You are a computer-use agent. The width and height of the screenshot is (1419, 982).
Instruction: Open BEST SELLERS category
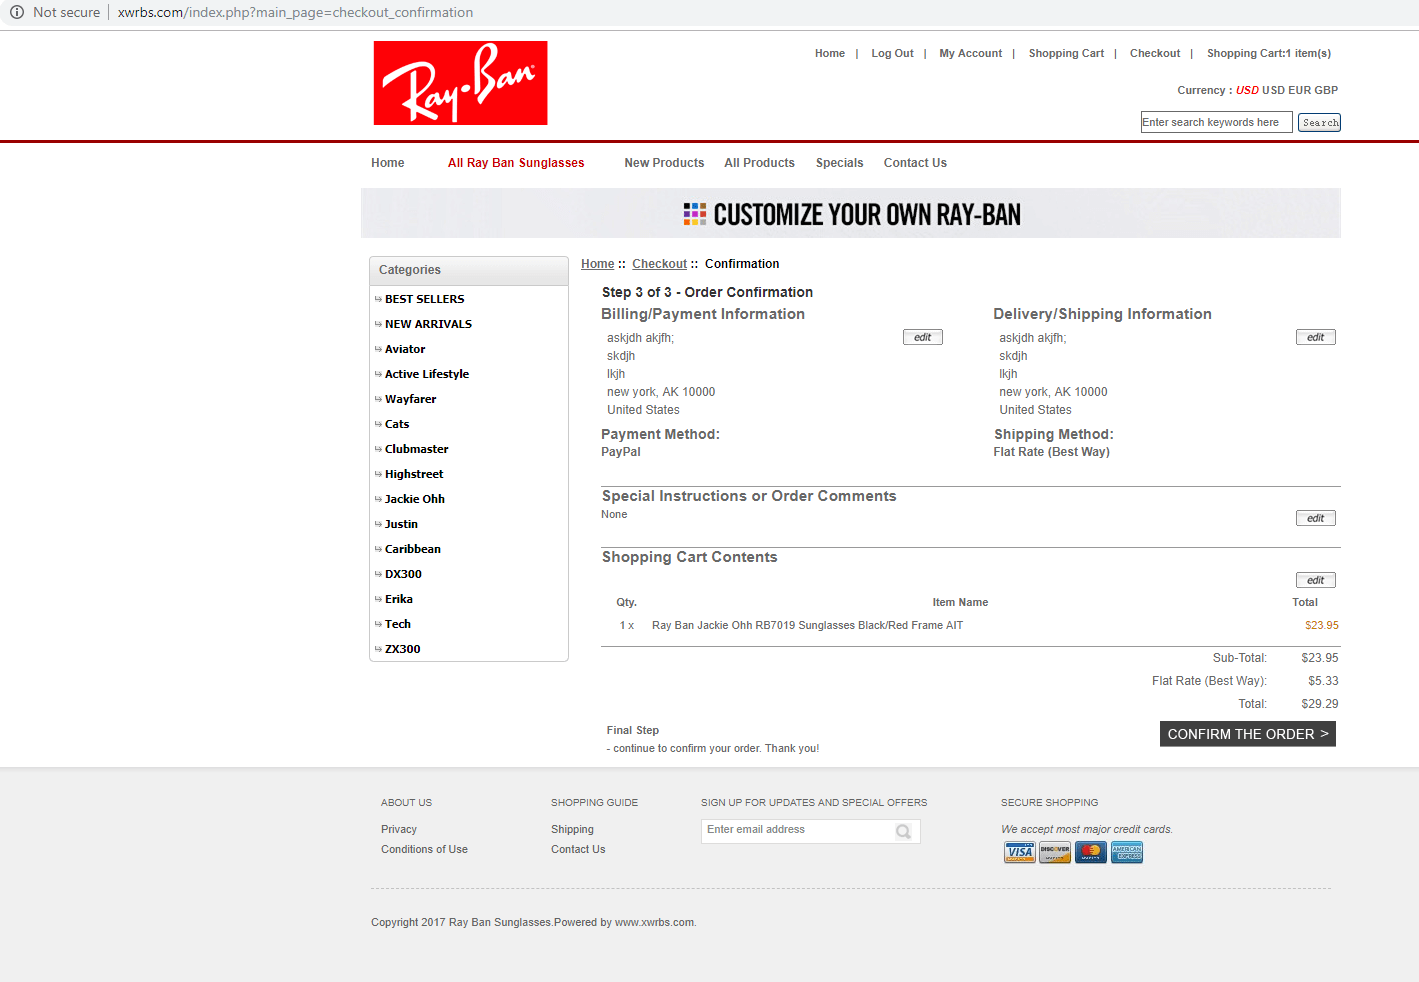point(425,299)
